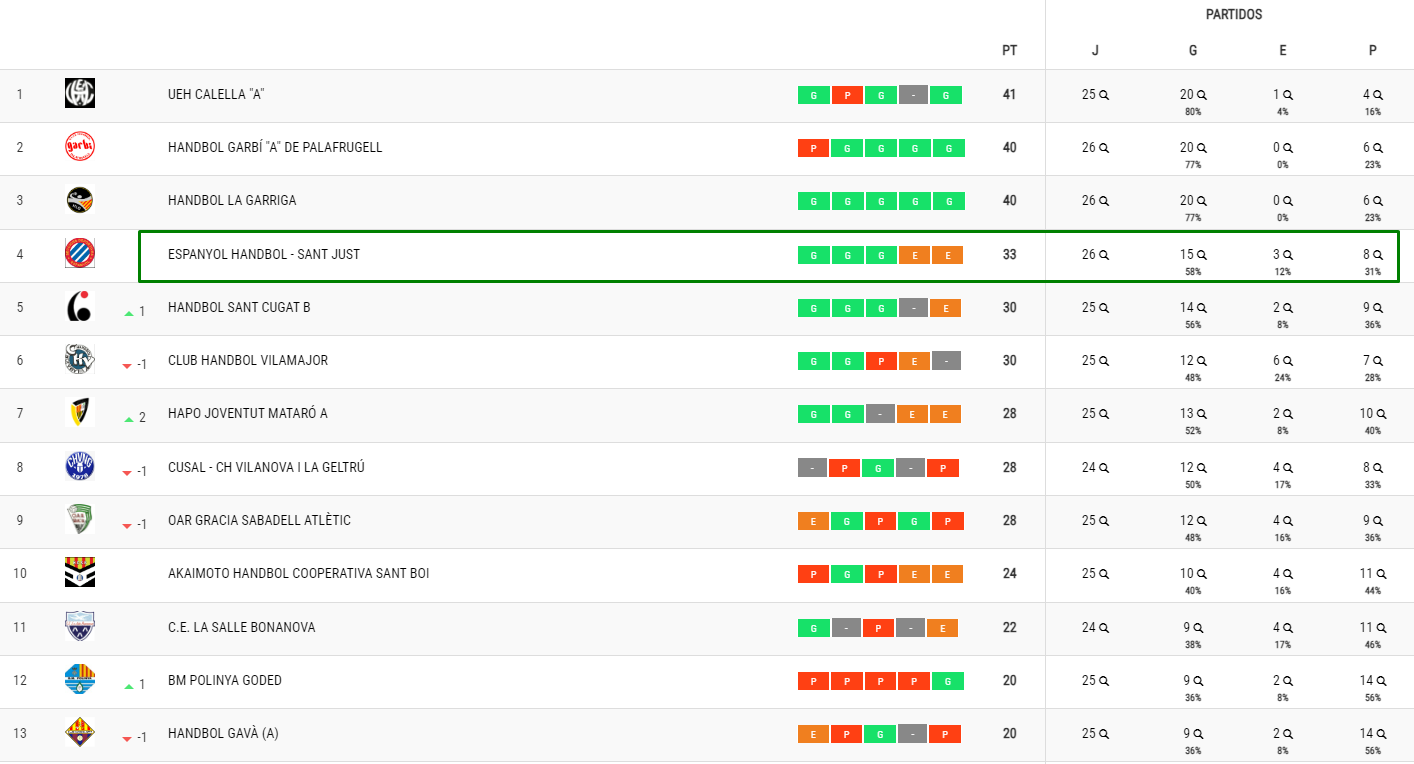Click the gray dash box in Calella's form
Screen dimensions: 1414x764
[x=913, y=94]
